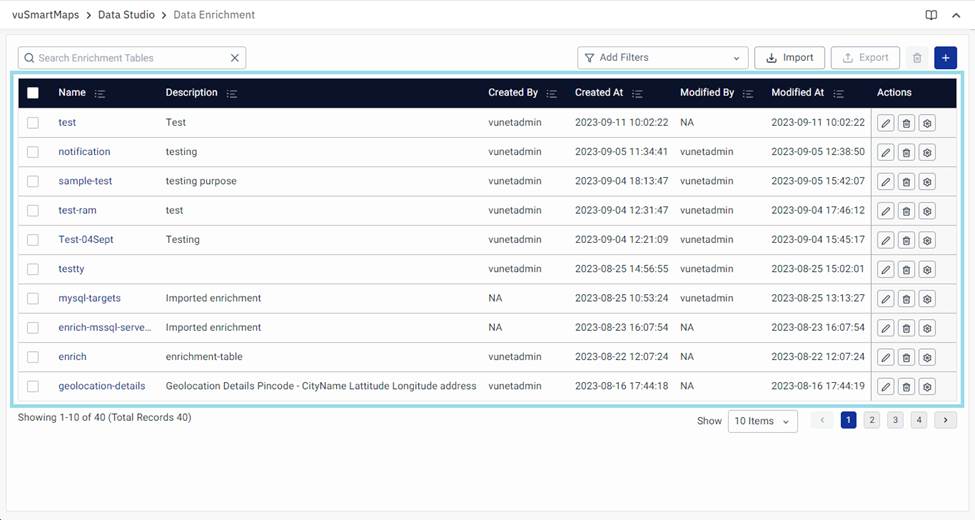975x520 pixels.
Task: Click into Search Enrichment Tables field
Action: click(x=130, y=58)
